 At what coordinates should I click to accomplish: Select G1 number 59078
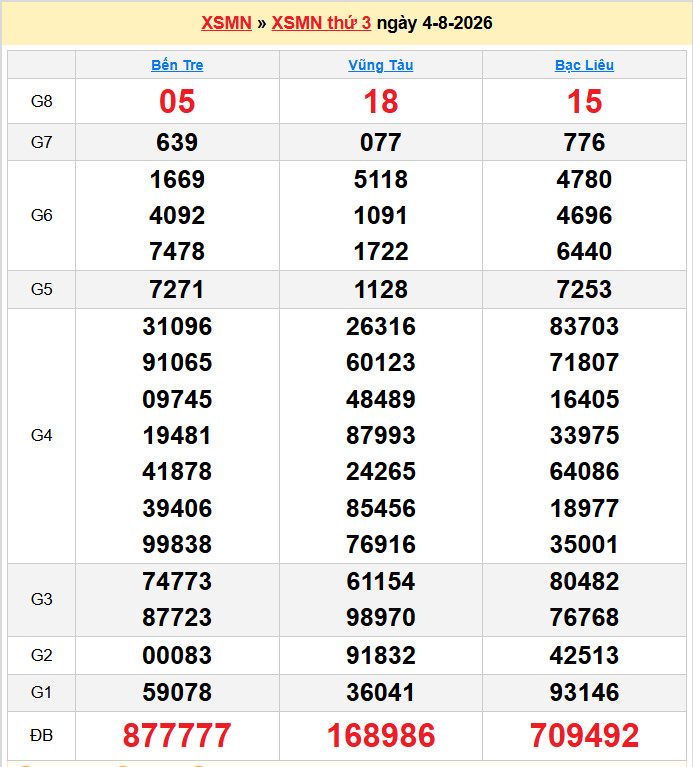click(177, 692)
